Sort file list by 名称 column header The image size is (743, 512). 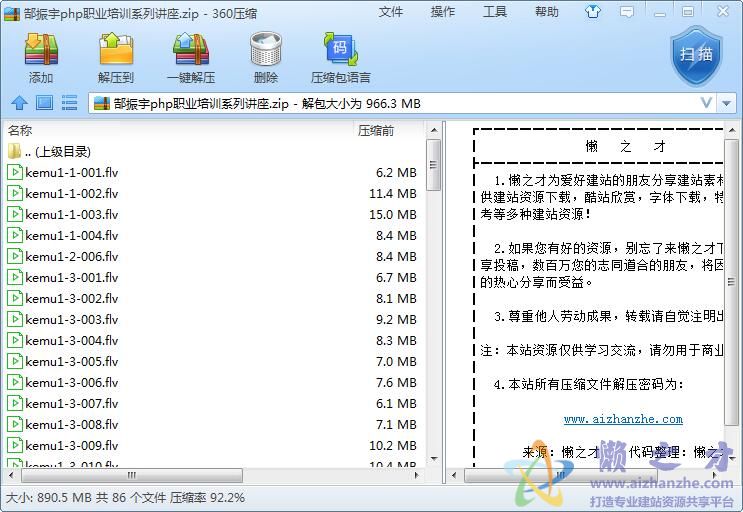click(20, 130)
